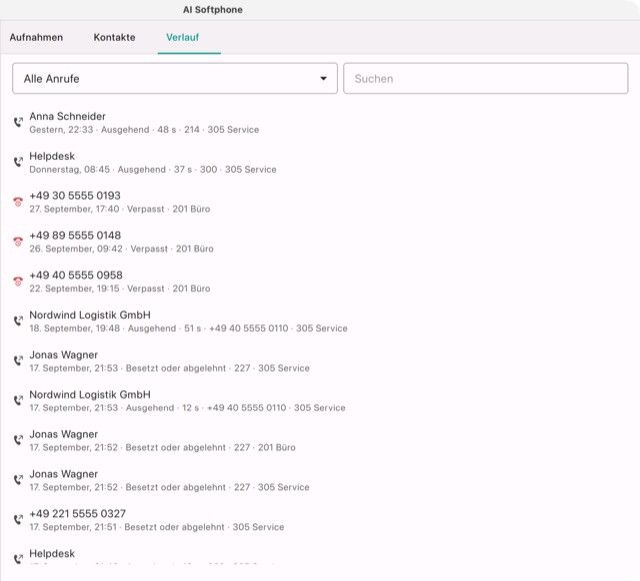Click call icon of Nordwind Logistik 17. September entry
This screenshot has width=640, height=581.
pyautogui.click(x=18, y=400)
